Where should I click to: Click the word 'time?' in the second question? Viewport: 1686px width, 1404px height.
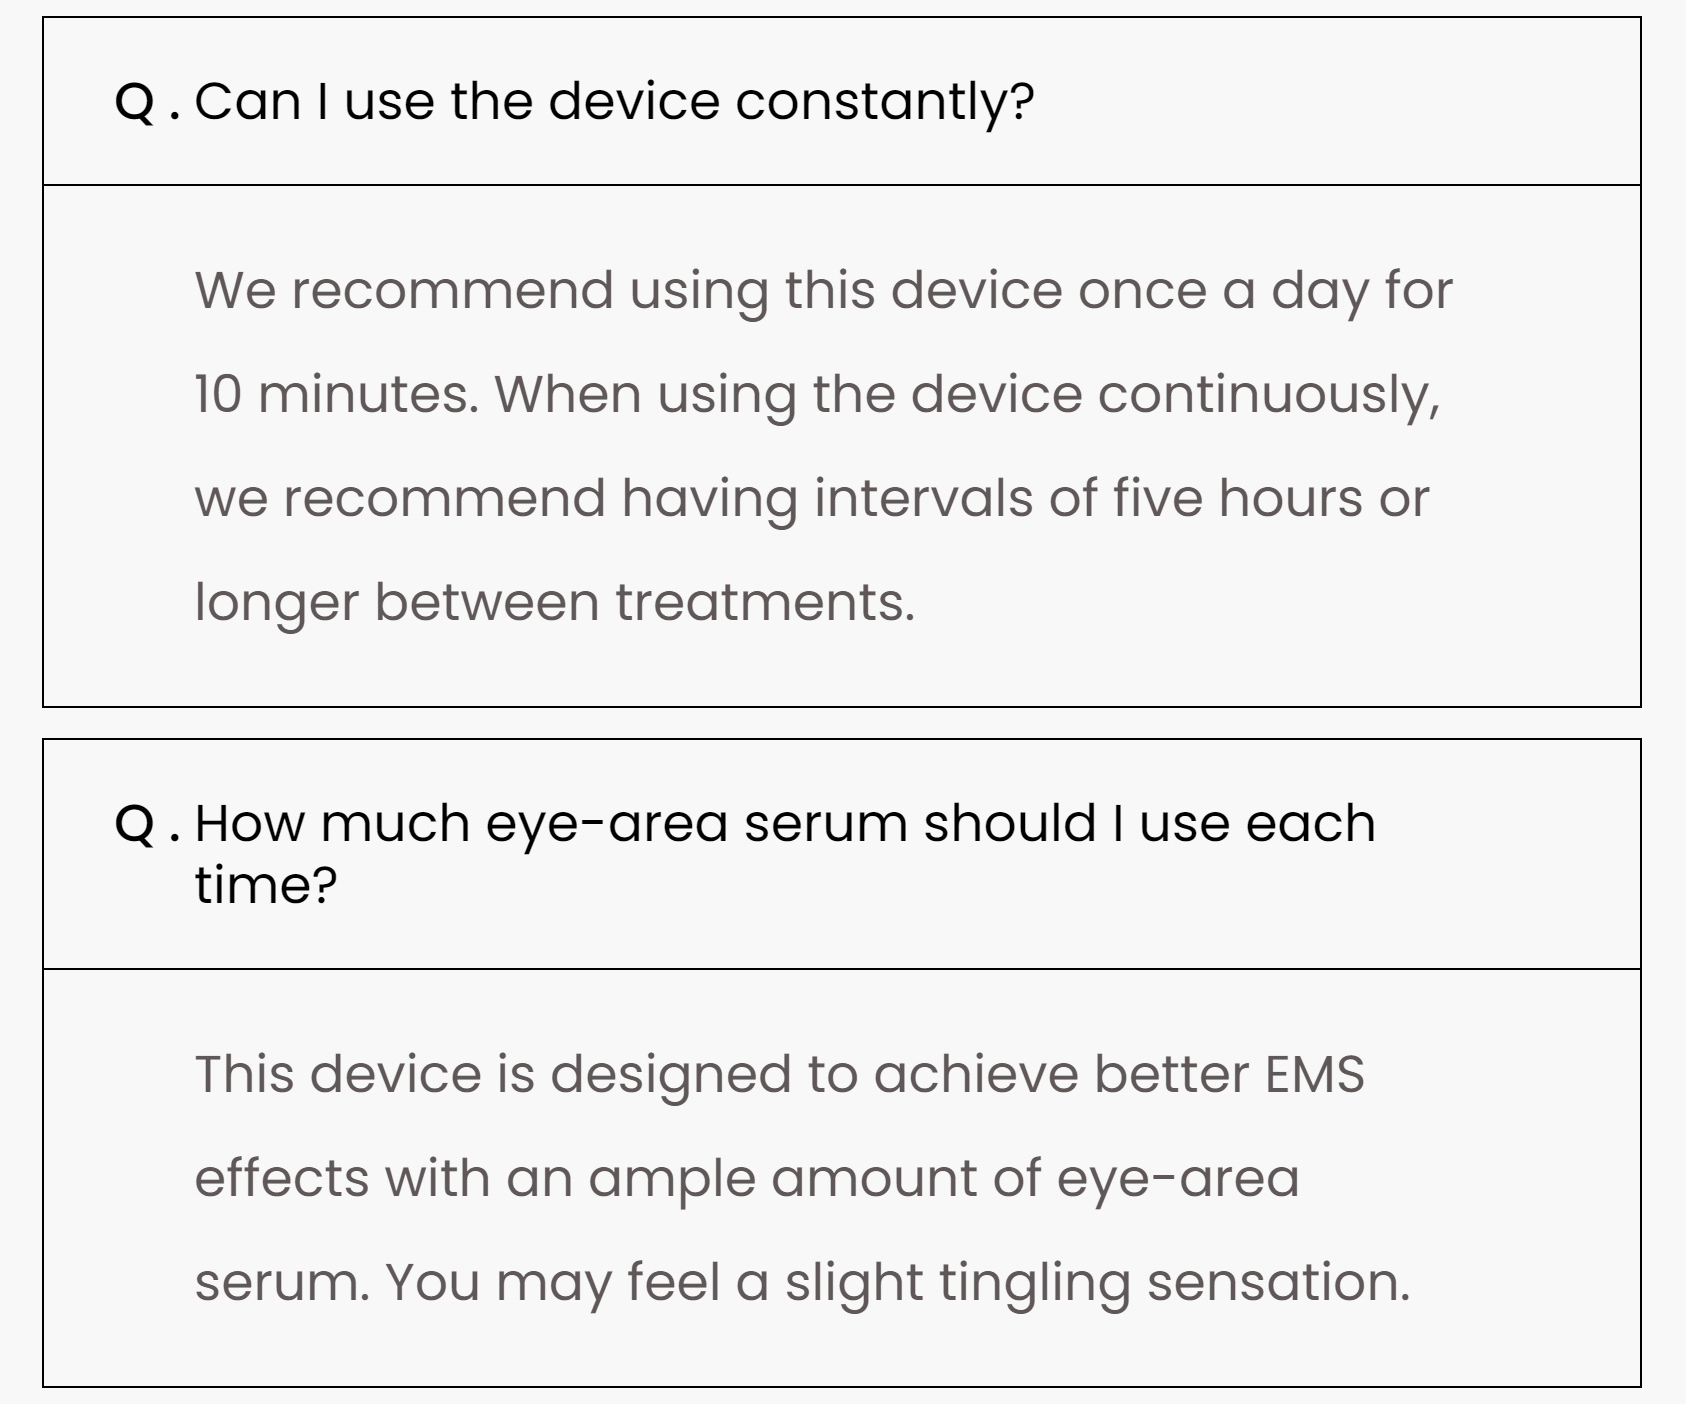[x=266, y=884]
